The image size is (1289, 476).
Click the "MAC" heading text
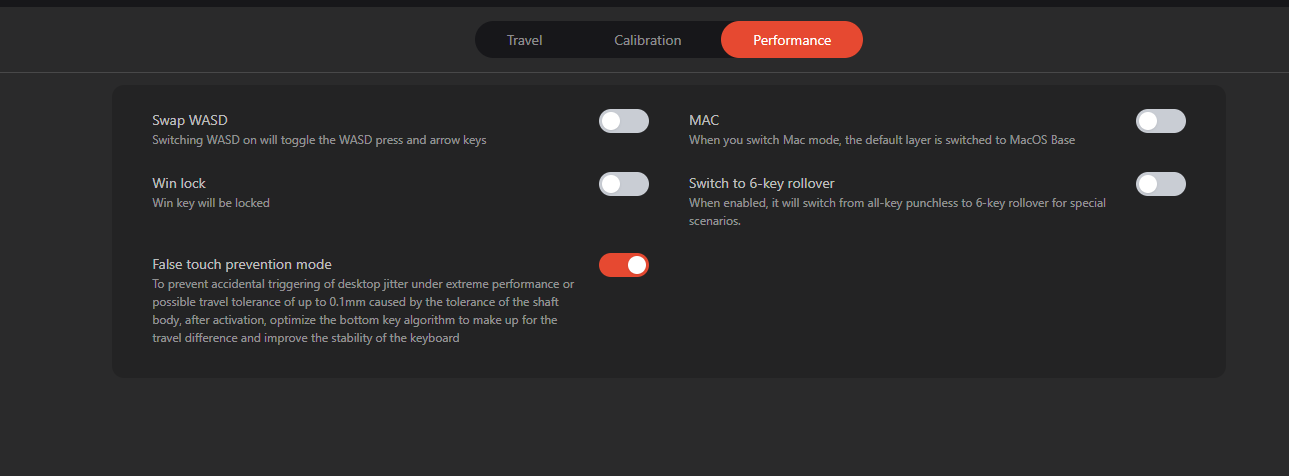click(704, 120)
